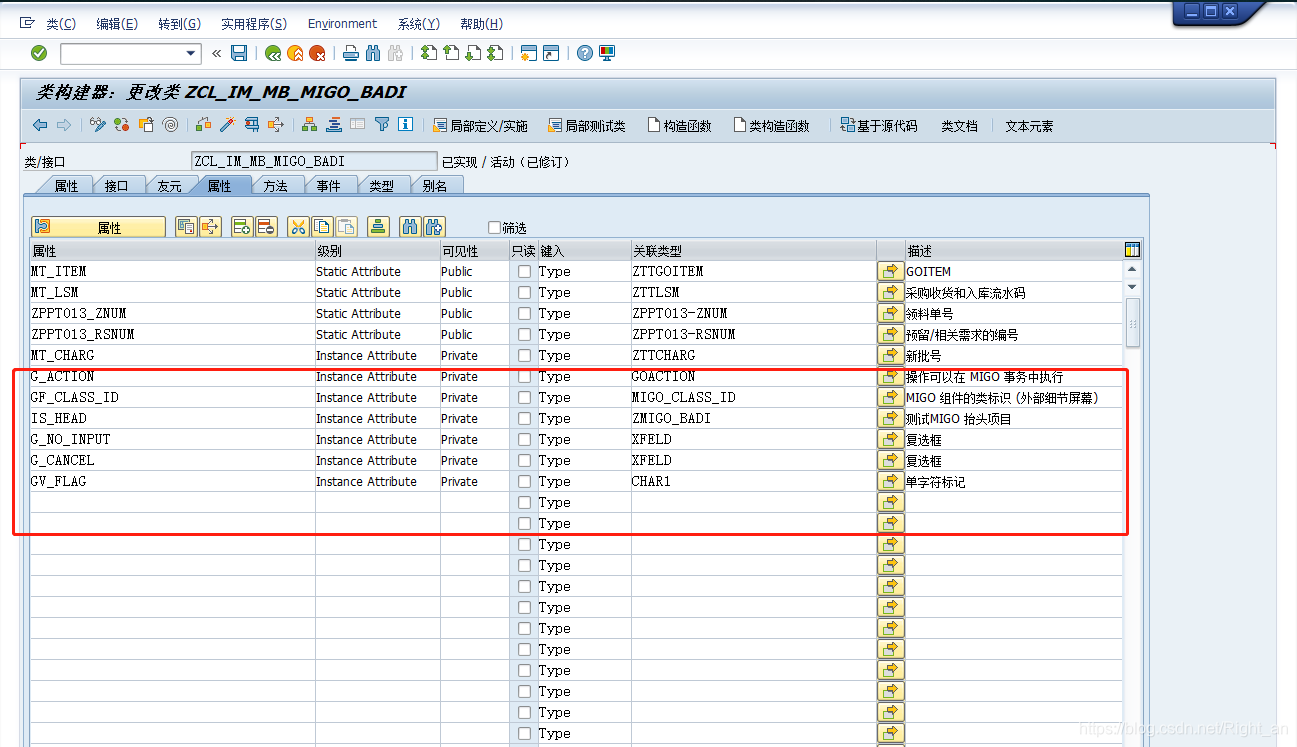Image resolution: width=1297 pixels, height=747 pixels.
Task: Click 类文档 button
Action: point(959,125)
